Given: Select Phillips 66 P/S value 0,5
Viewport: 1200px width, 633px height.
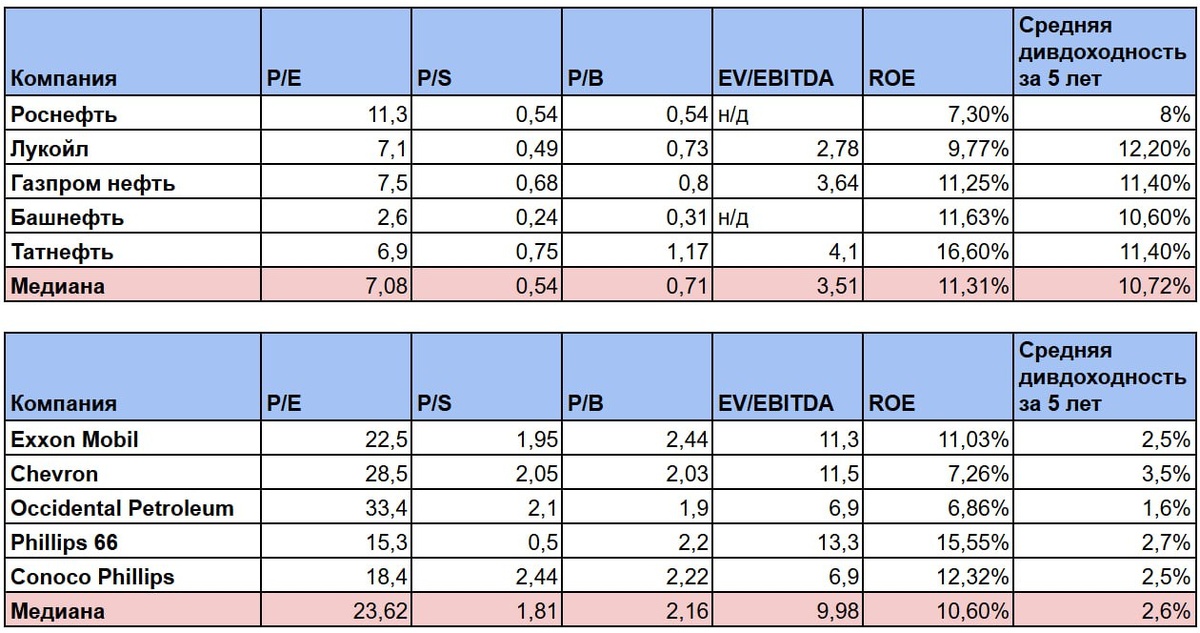Looking at the screenshot, I should point(487,542).
